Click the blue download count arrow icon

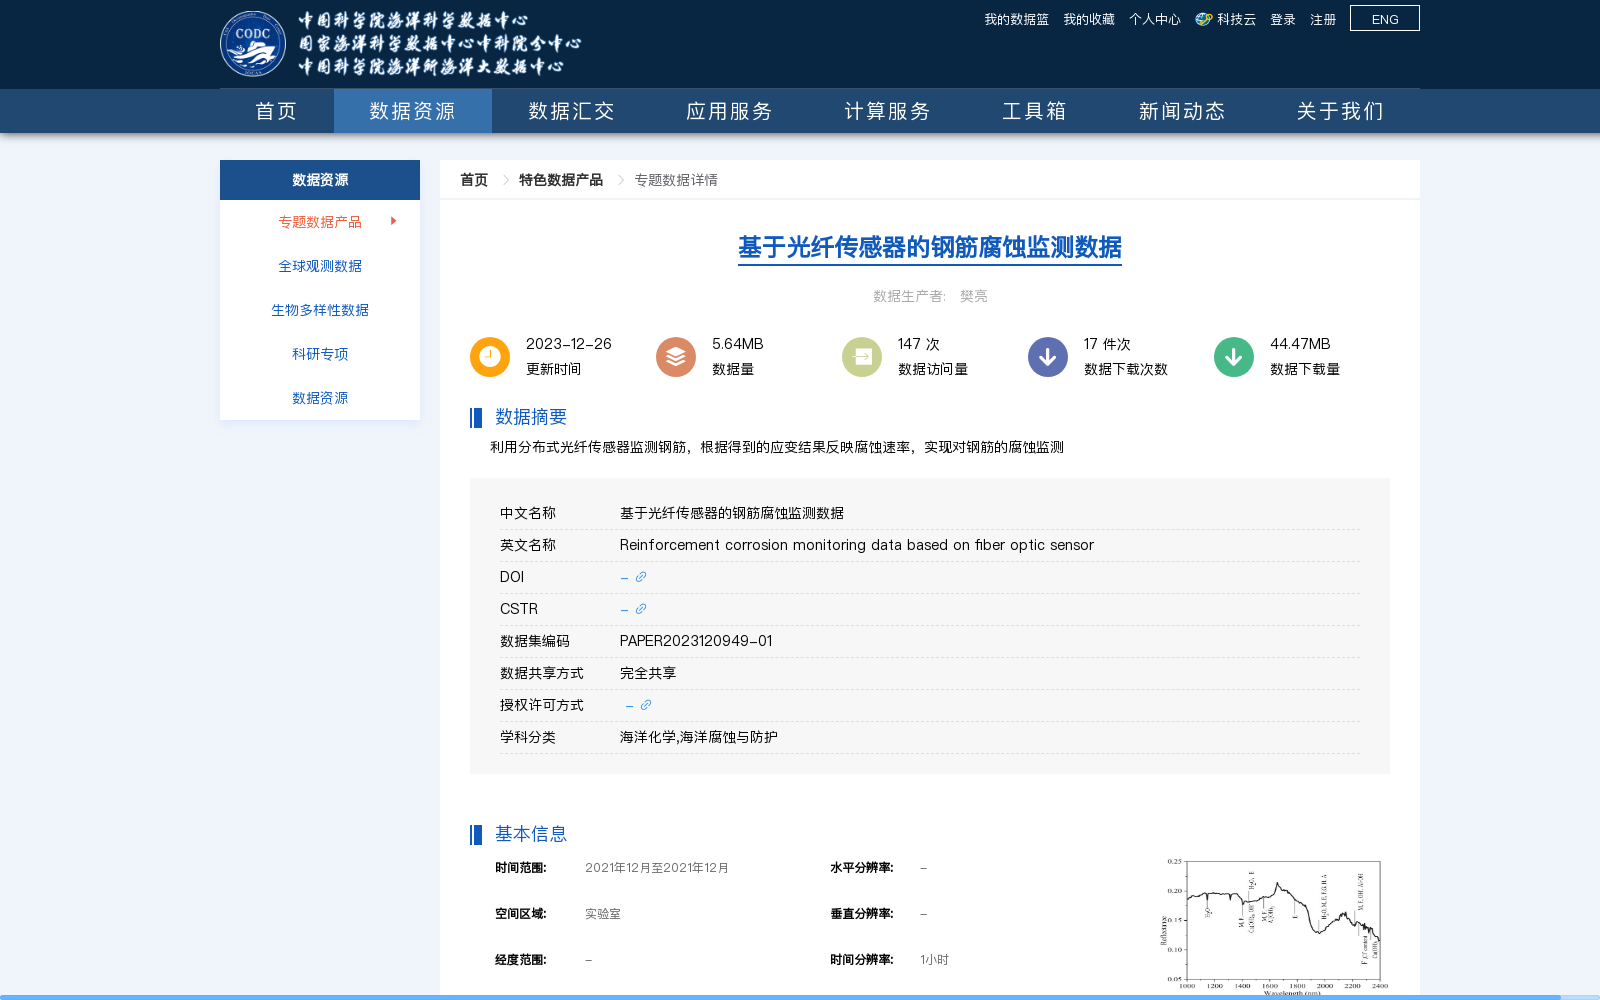1048,357
